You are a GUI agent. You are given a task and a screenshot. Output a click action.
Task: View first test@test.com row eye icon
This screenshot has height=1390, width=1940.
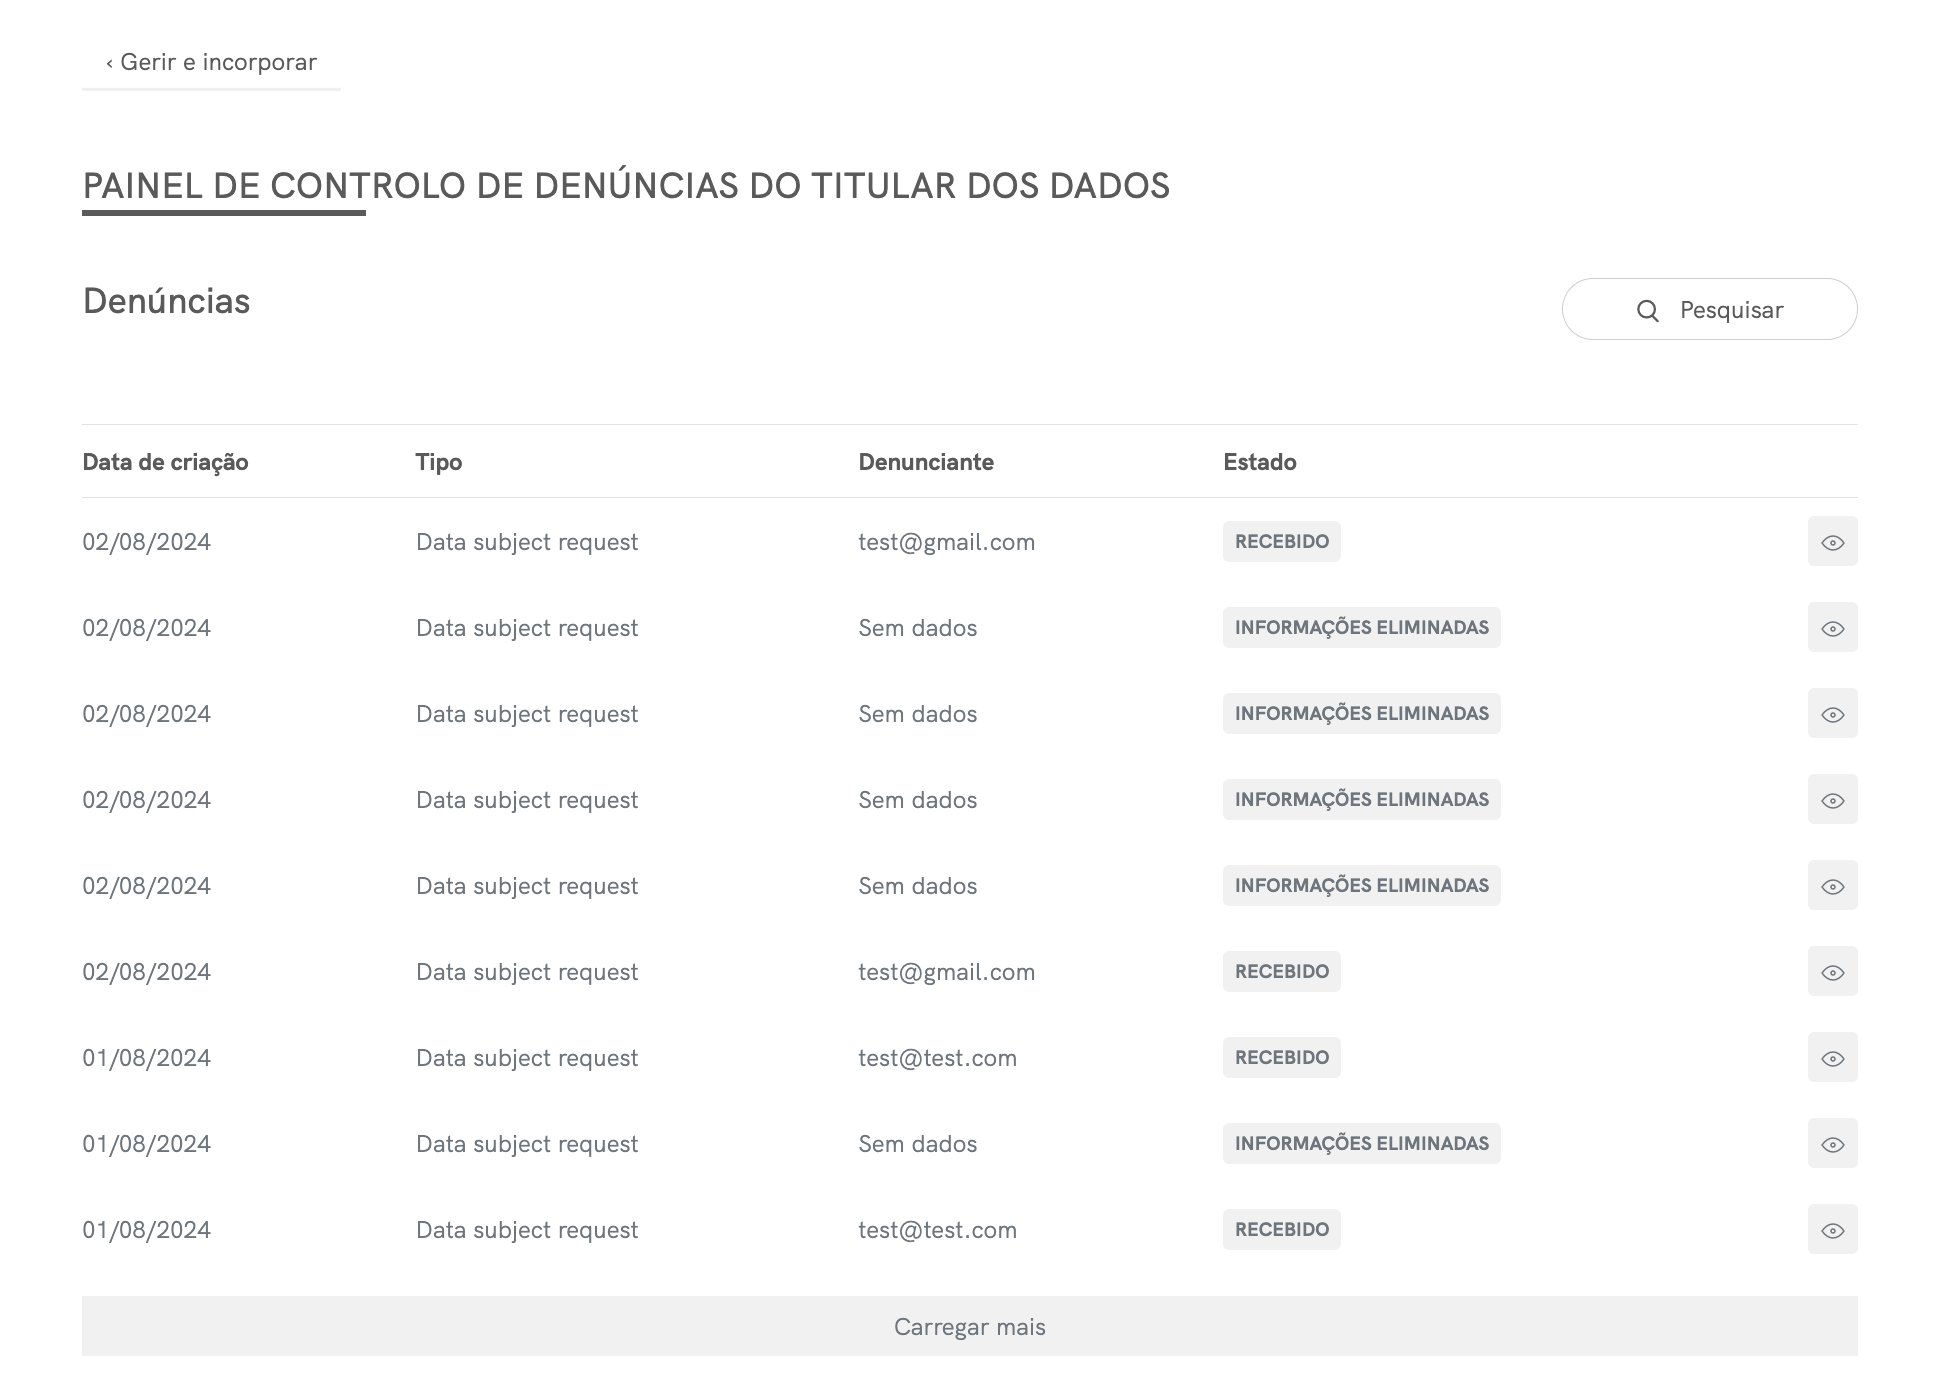(x=1832, y=1058)
